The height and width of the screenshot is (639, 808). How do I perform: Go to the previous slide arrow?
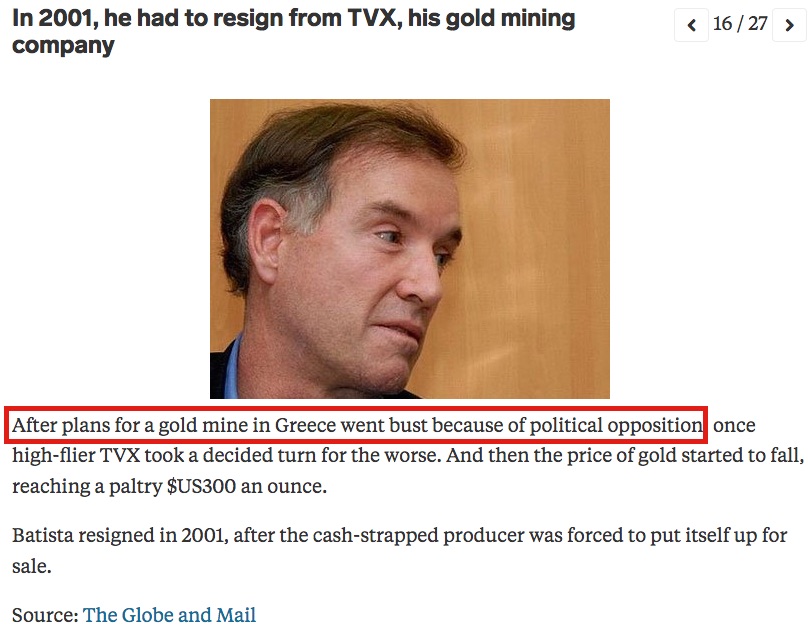click(692, 24)
